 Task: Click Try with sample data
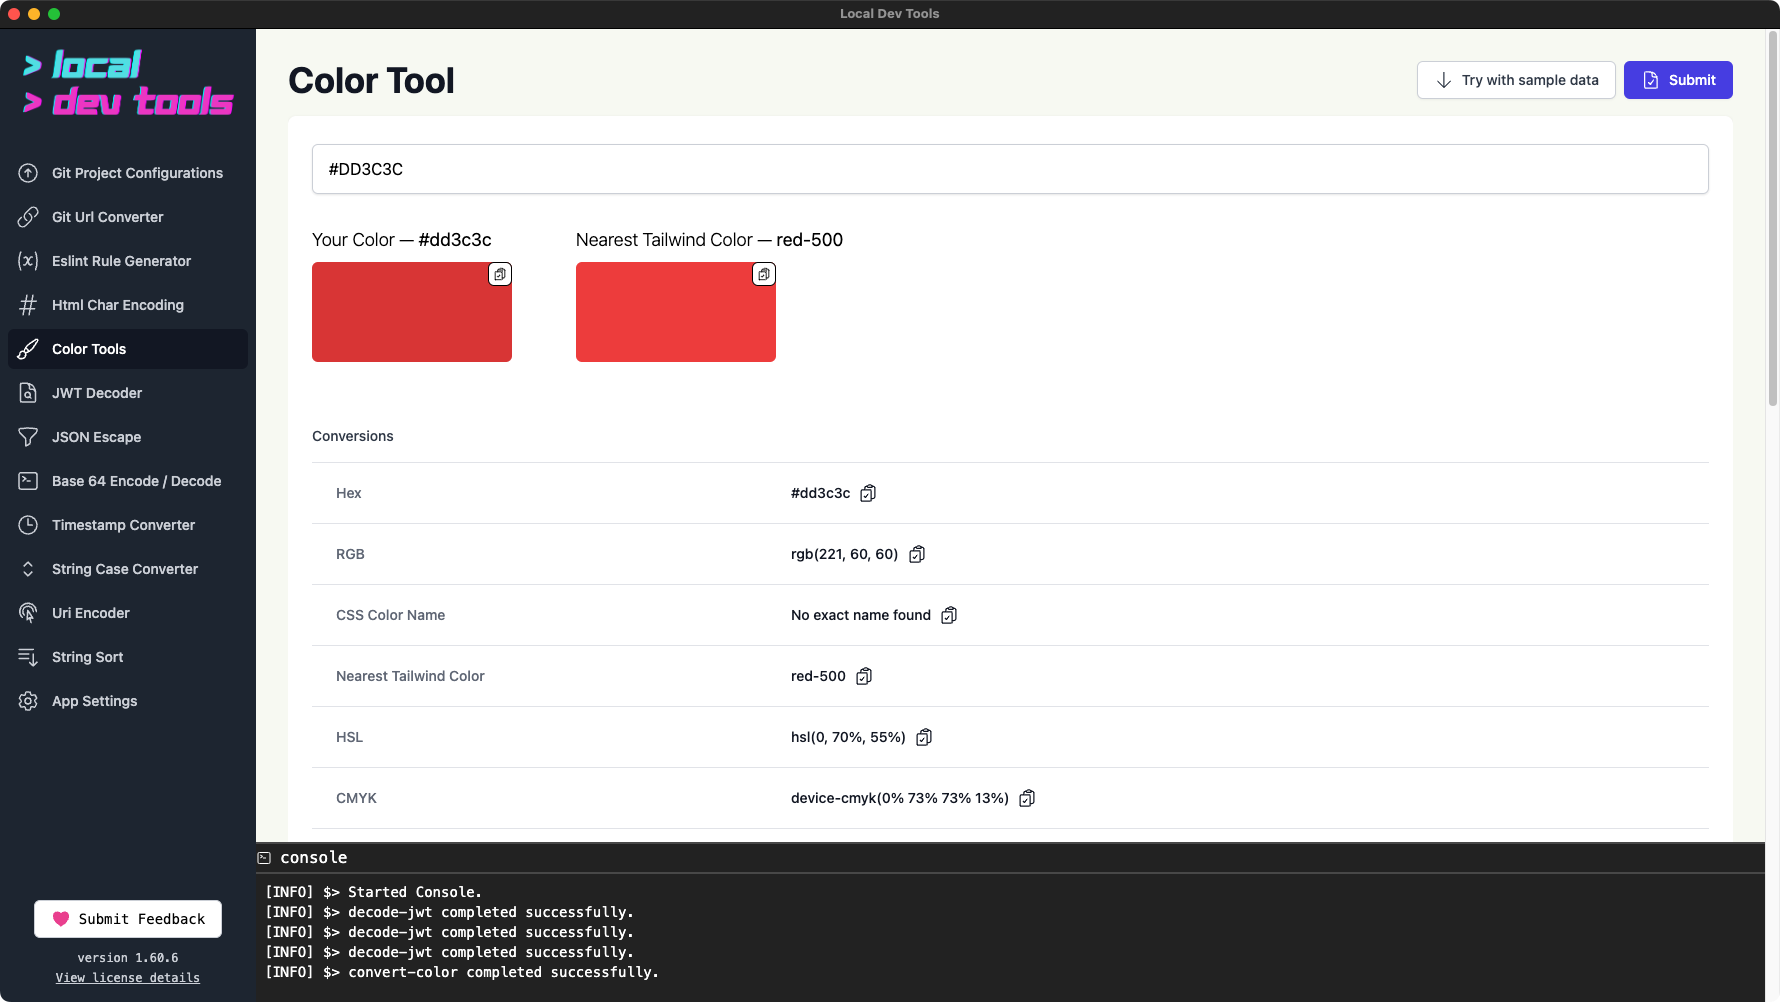1516,80
